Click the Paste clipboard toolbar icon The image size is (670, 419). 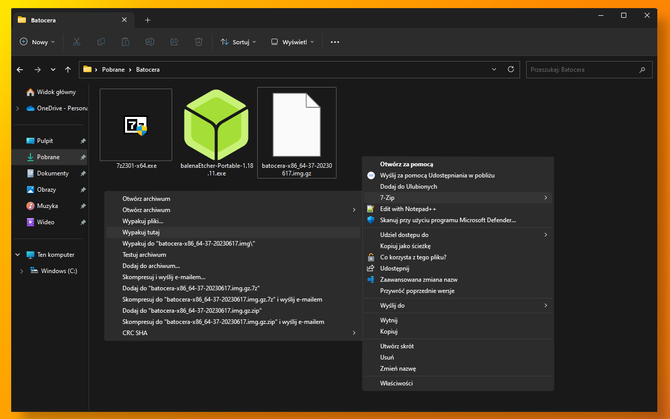[x=125, y=42]
